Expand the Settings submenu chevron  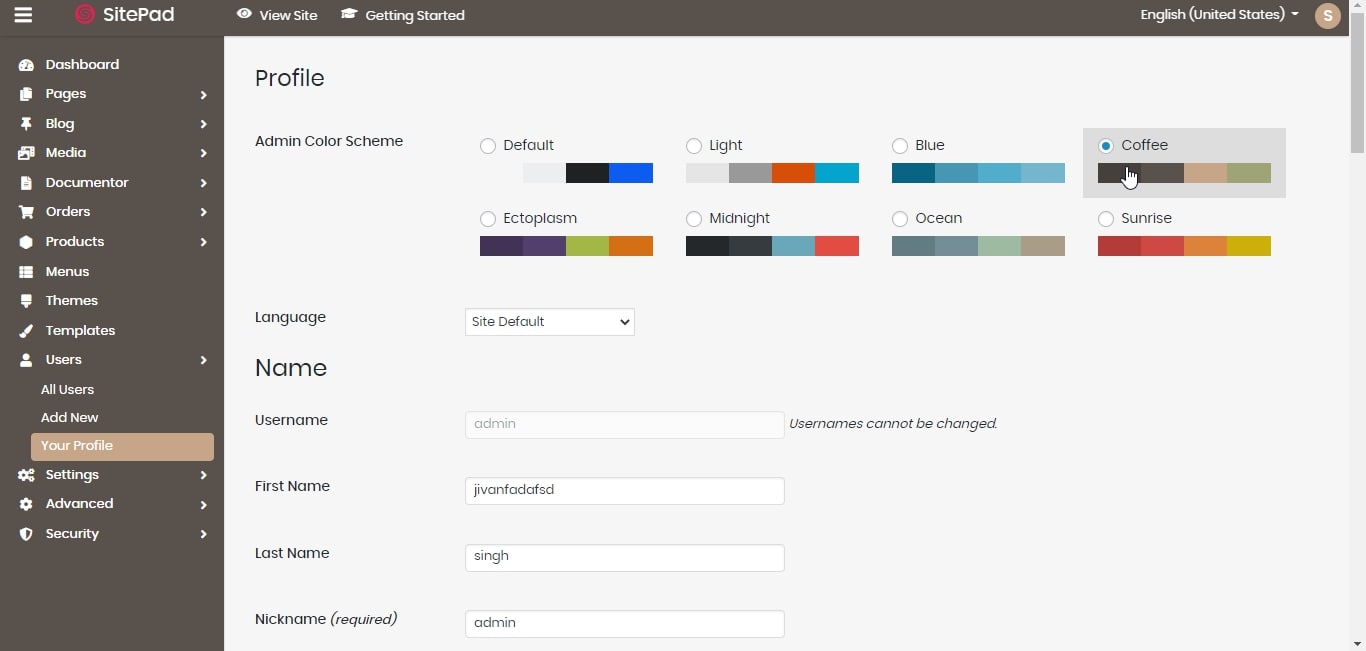pos(203,475)
